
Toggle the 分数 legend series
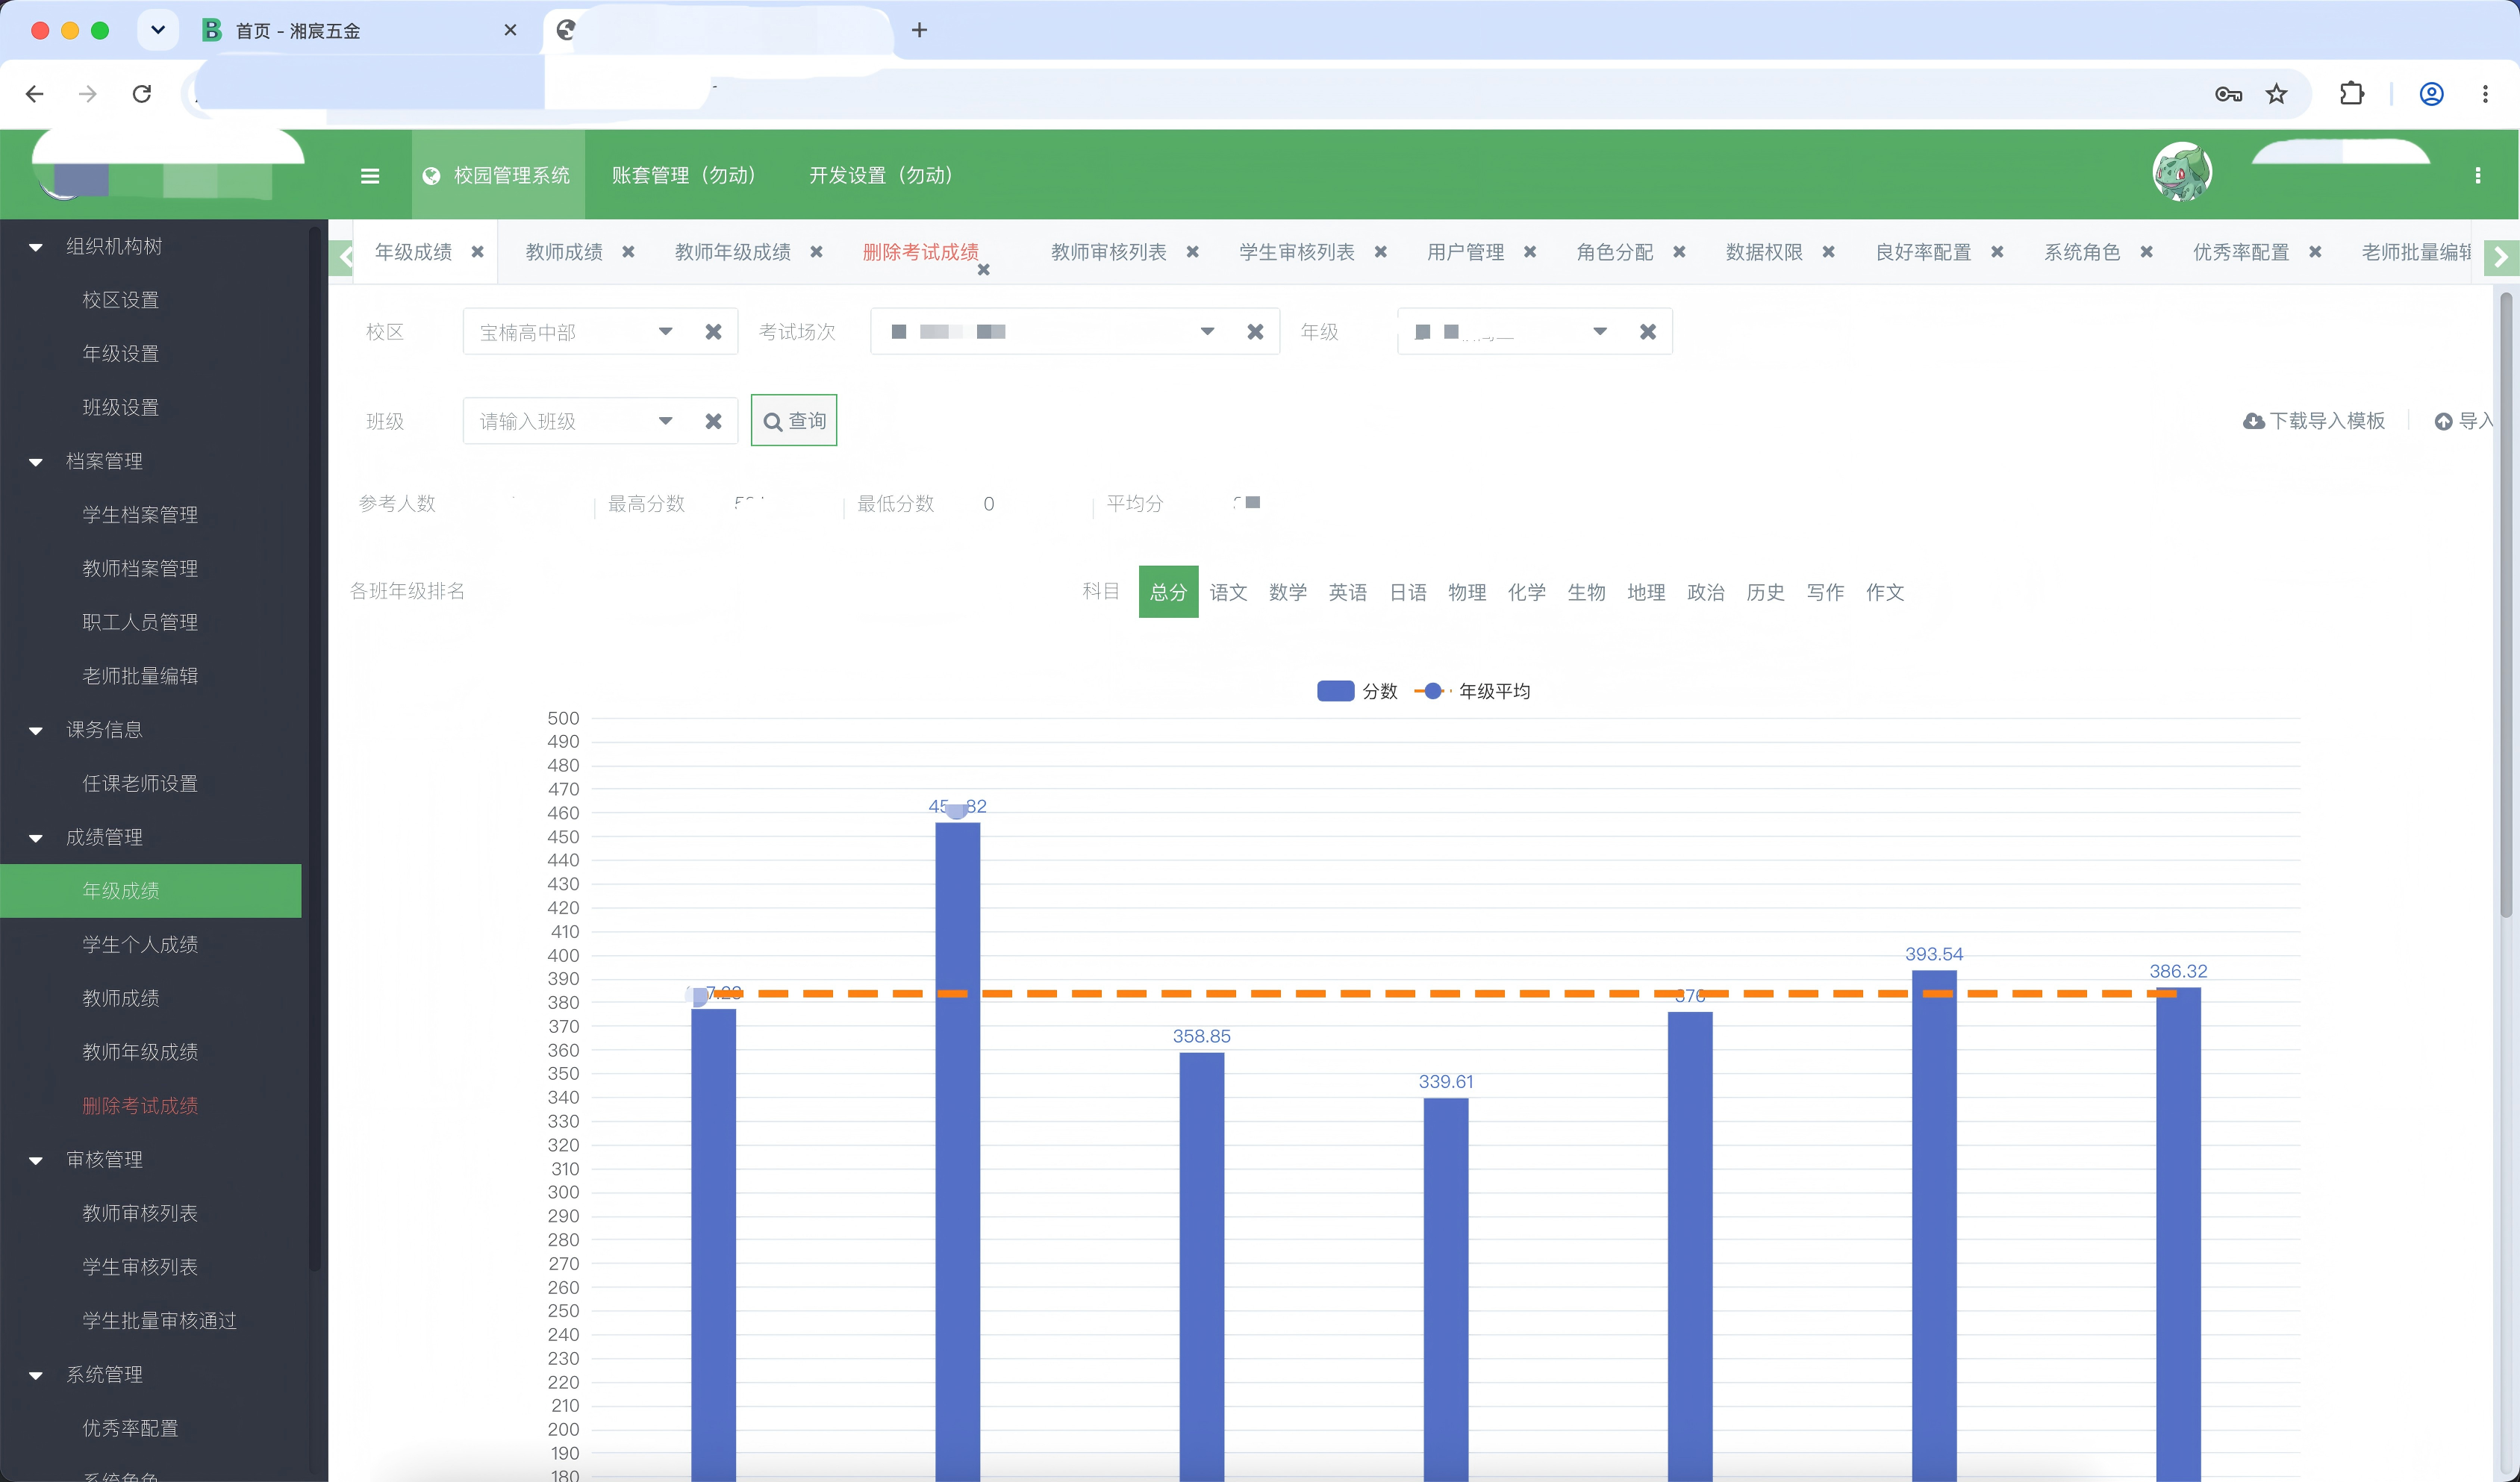pos(1357,691)
